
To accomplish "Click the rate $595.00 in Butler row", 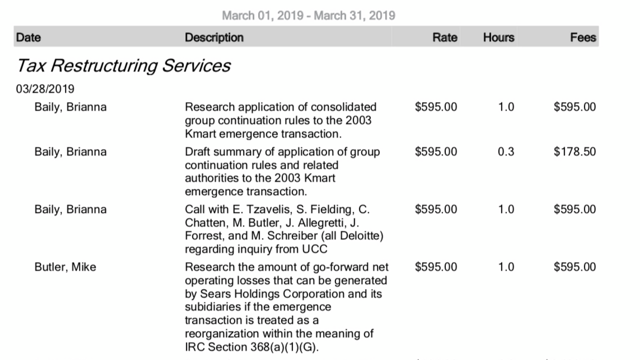I will tap(436, 267).
